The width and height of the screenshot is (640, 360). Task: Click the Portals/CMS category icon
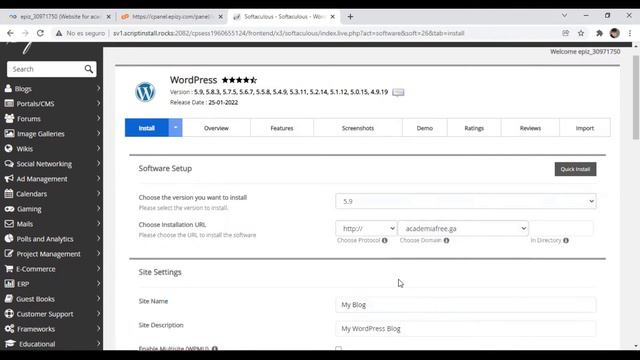pos(9,104)
